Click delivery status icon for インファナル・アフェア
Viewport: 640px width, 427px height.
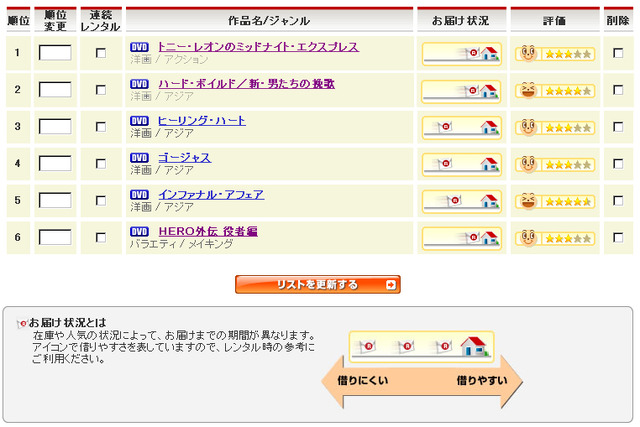click(x=462, y=202)
